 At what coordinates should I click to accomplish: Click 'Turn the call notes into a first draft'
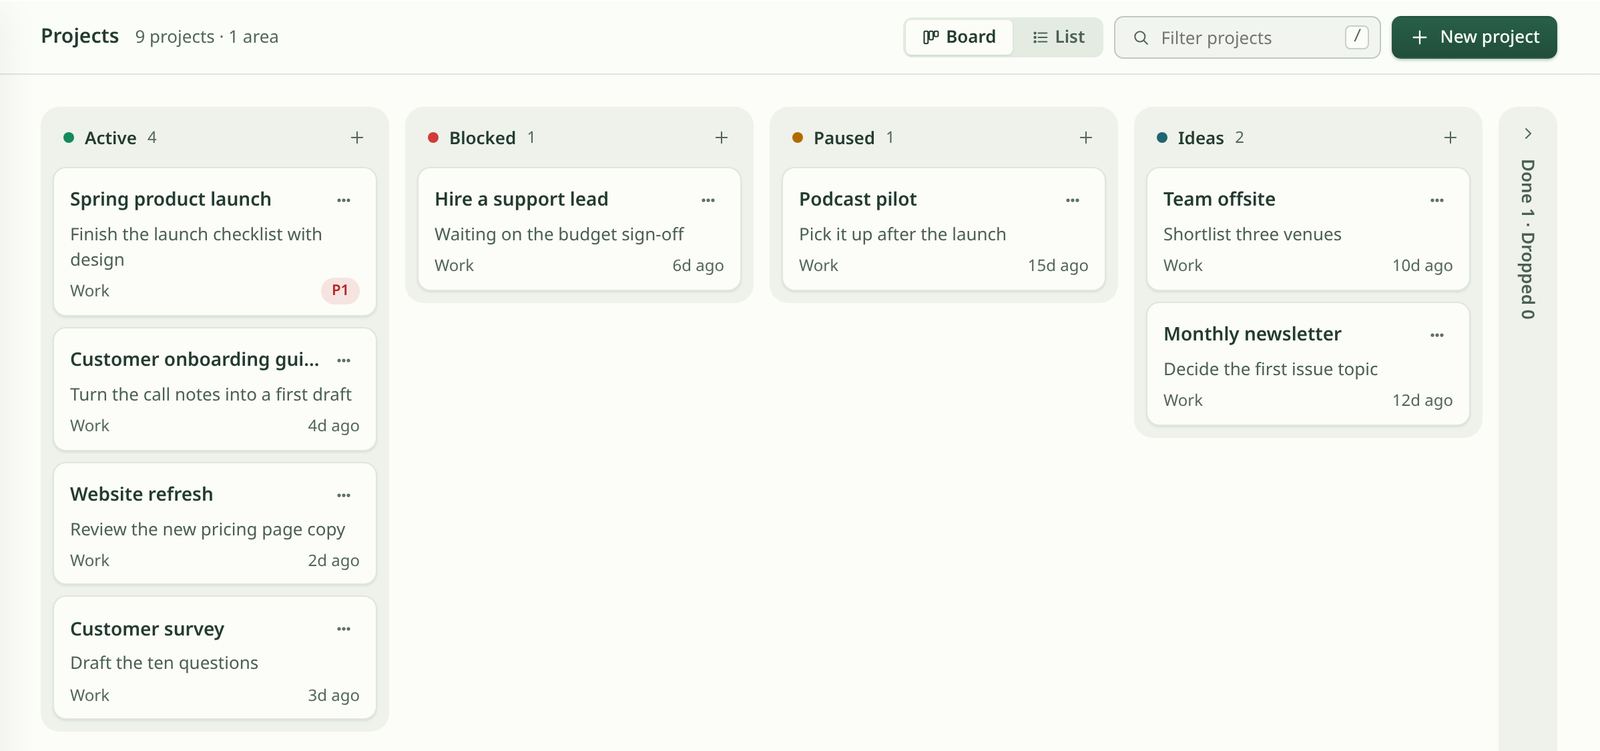(x=211, y=394)
